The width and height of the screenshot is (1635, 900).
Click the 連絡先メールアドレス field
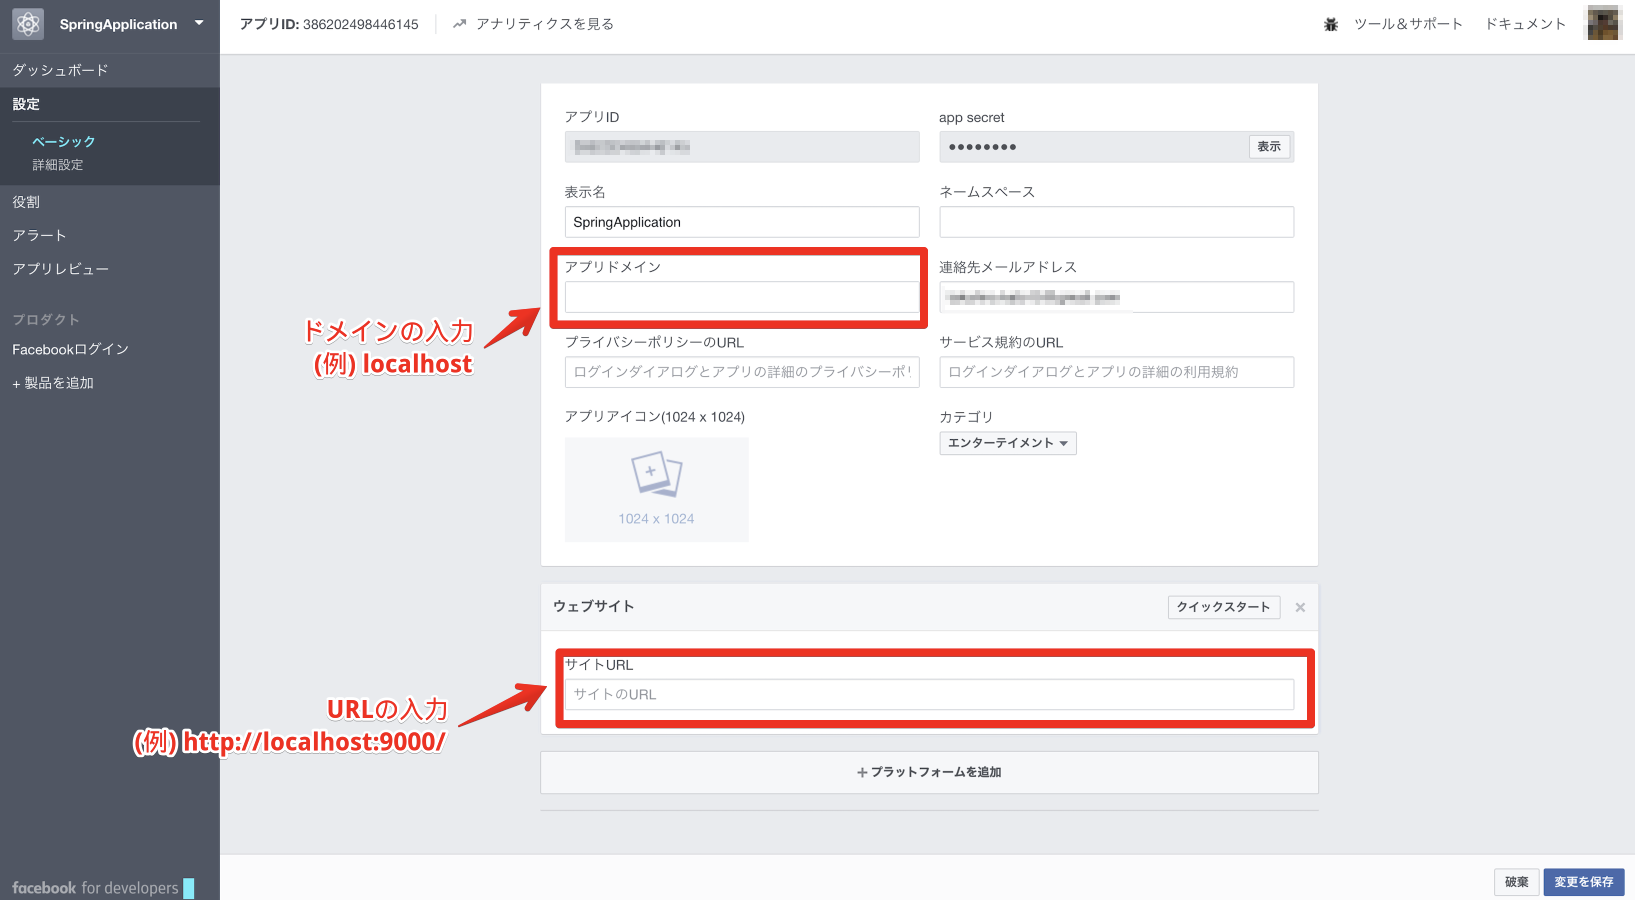(1116, 297)
